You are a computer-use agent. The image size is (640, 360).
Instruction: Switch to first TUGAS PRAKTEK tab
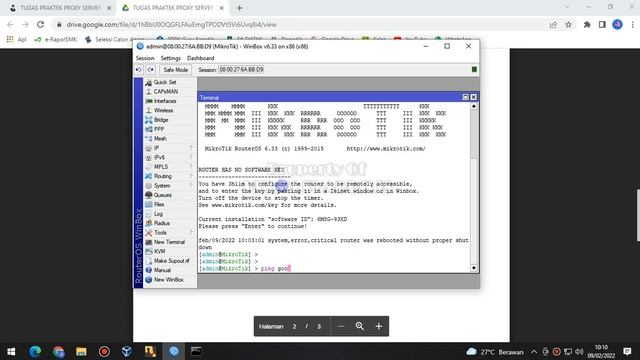60,8
